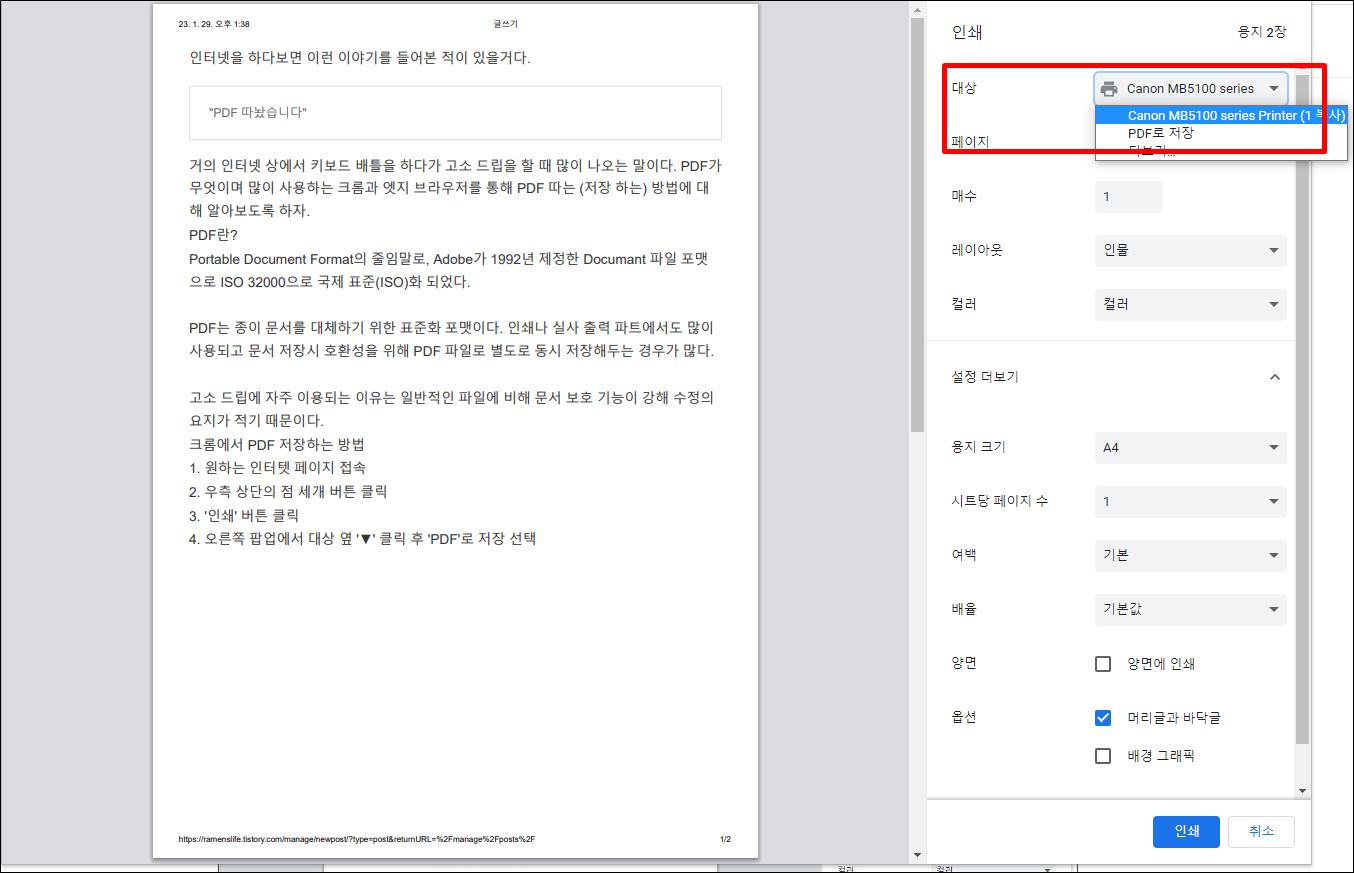1354x873 pixels.
Task: Click the preview pane scrollbar thumb
Action: pos(917,225)
